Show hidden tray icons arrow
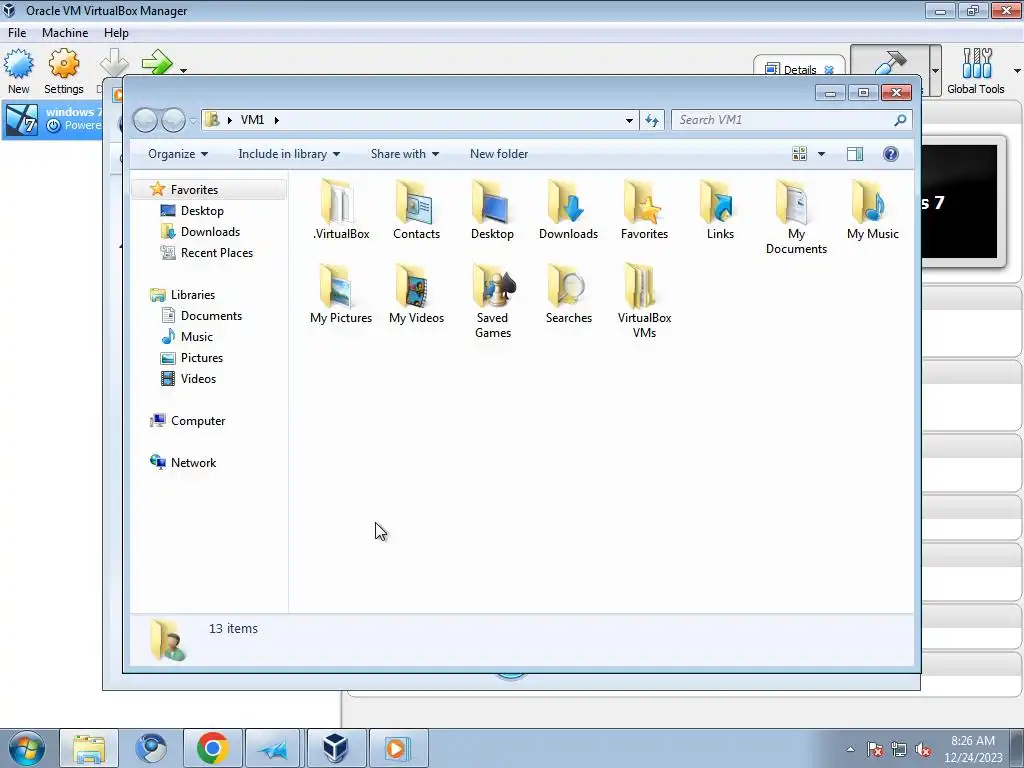The height and width of the screenshot is (768, 1024). pyautogui.click(x=850, y=750)
